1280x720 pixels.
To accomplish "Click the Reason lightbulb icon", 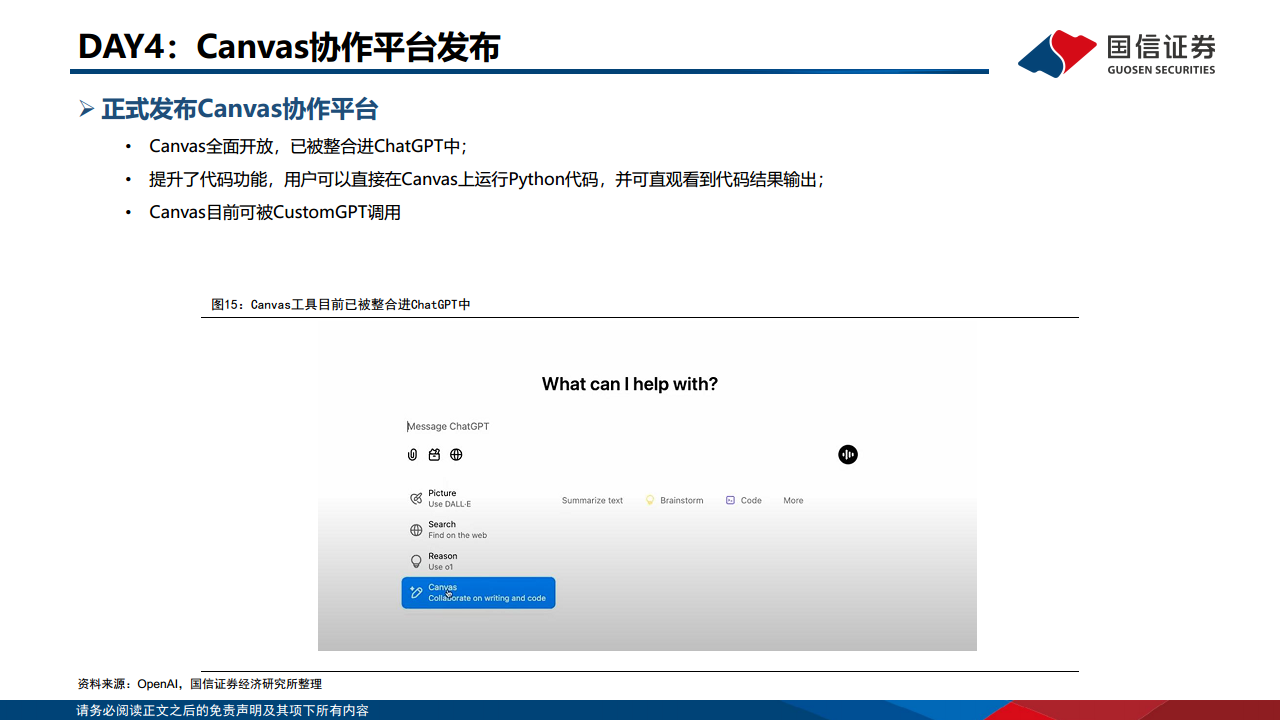I will (x=416, y=561).
